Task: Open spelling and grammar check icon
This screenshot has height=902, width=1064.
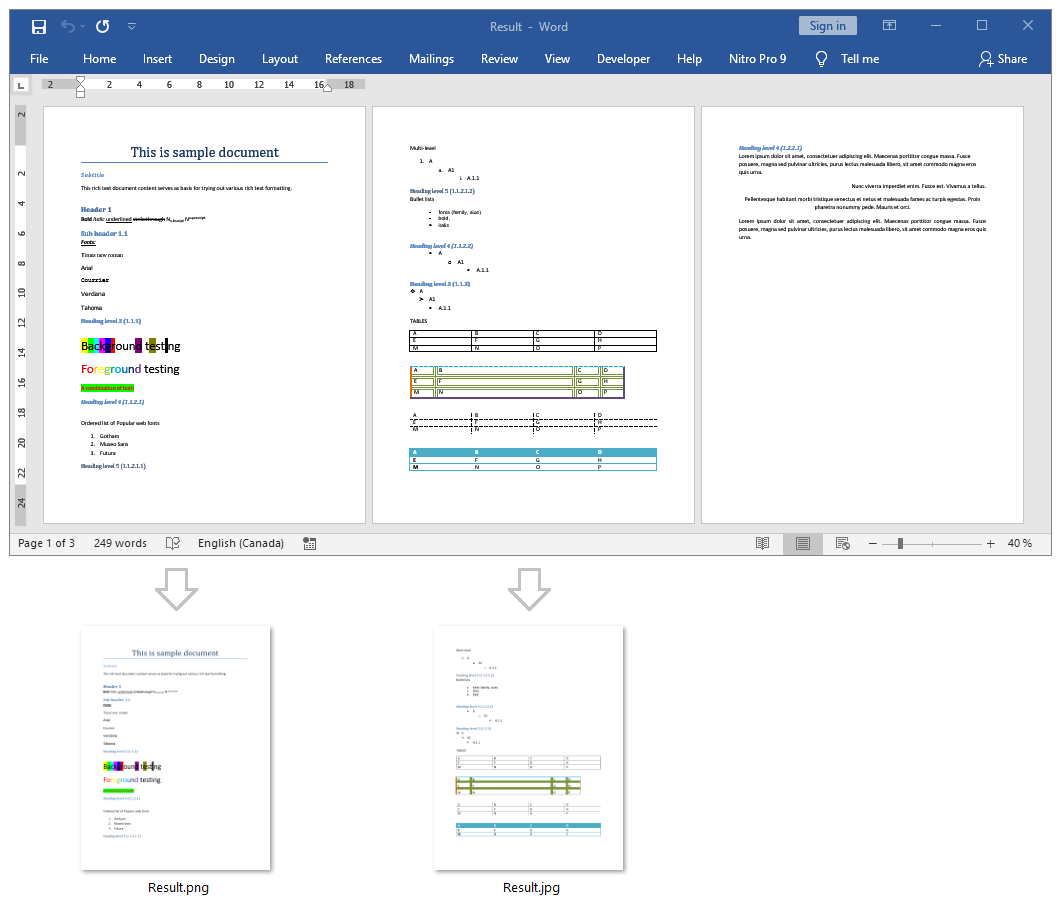Action: 173,543
